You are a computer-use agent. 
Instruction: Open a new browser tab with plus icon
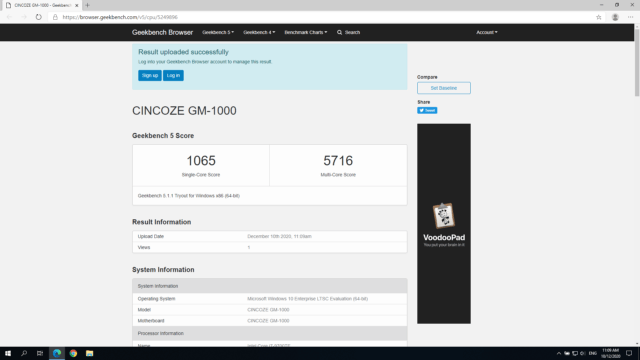tap(87, 5)
